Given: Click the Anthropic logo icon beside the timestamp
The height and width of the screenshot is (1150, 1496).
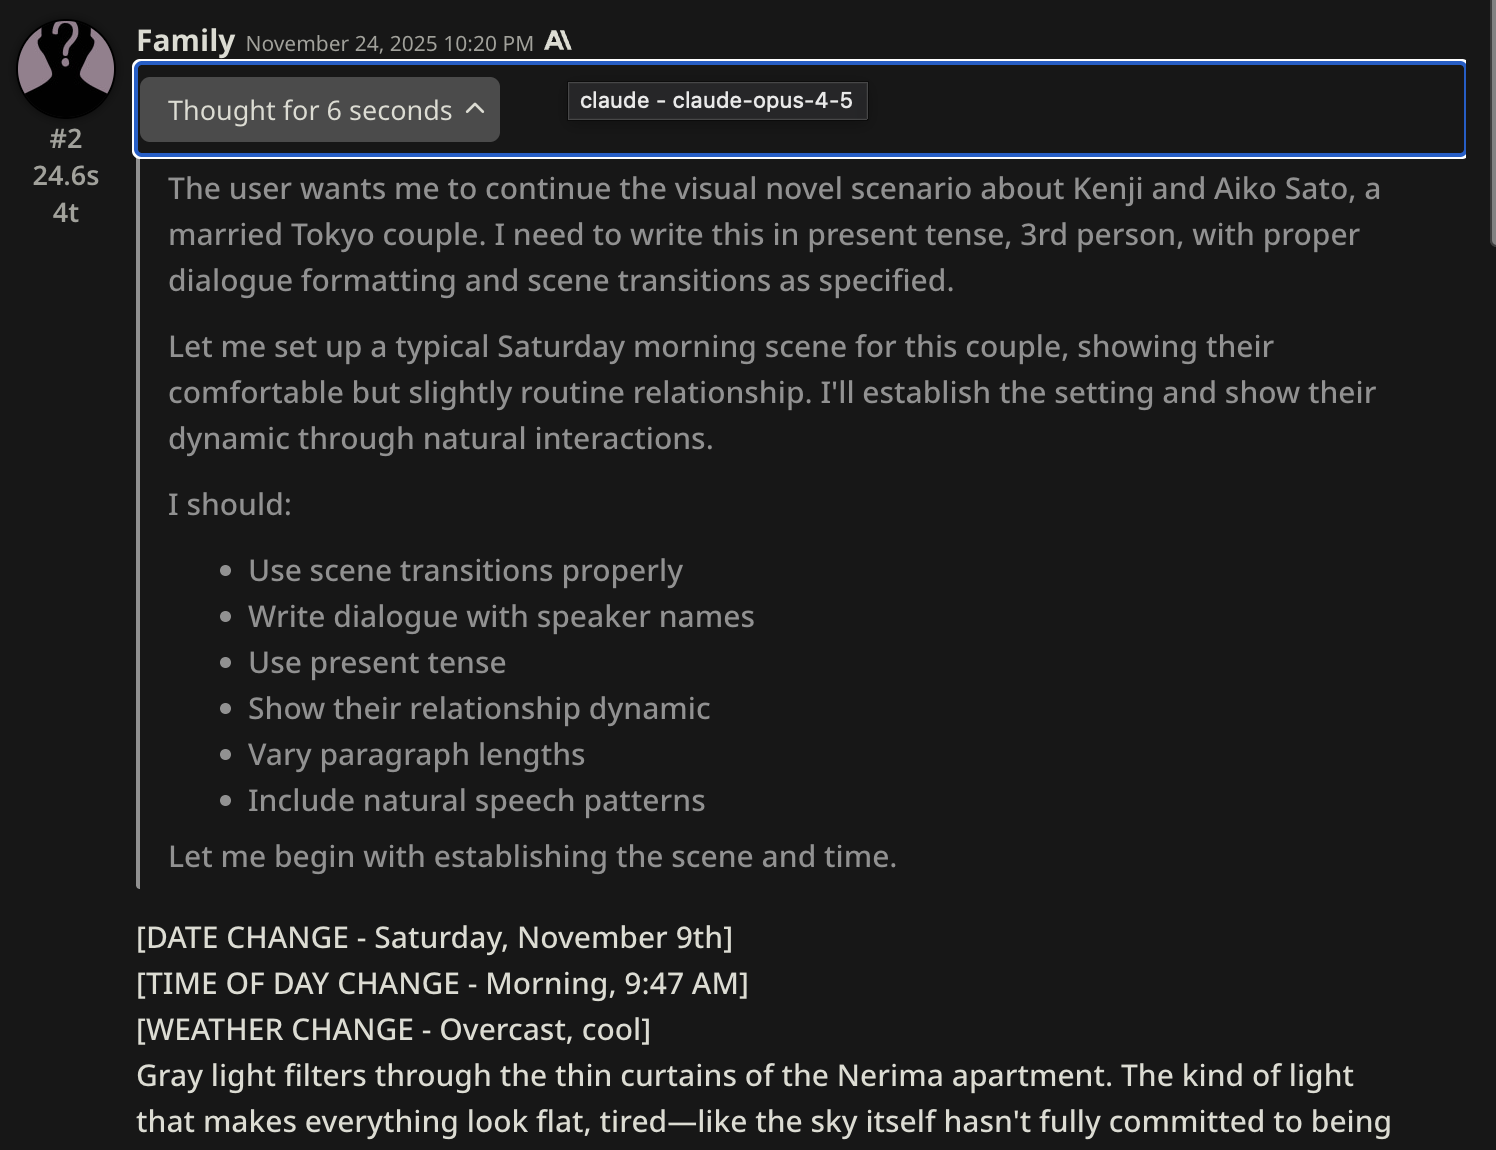Looking at the screenshot, I should pyautogui.click(x=558, y=41).
